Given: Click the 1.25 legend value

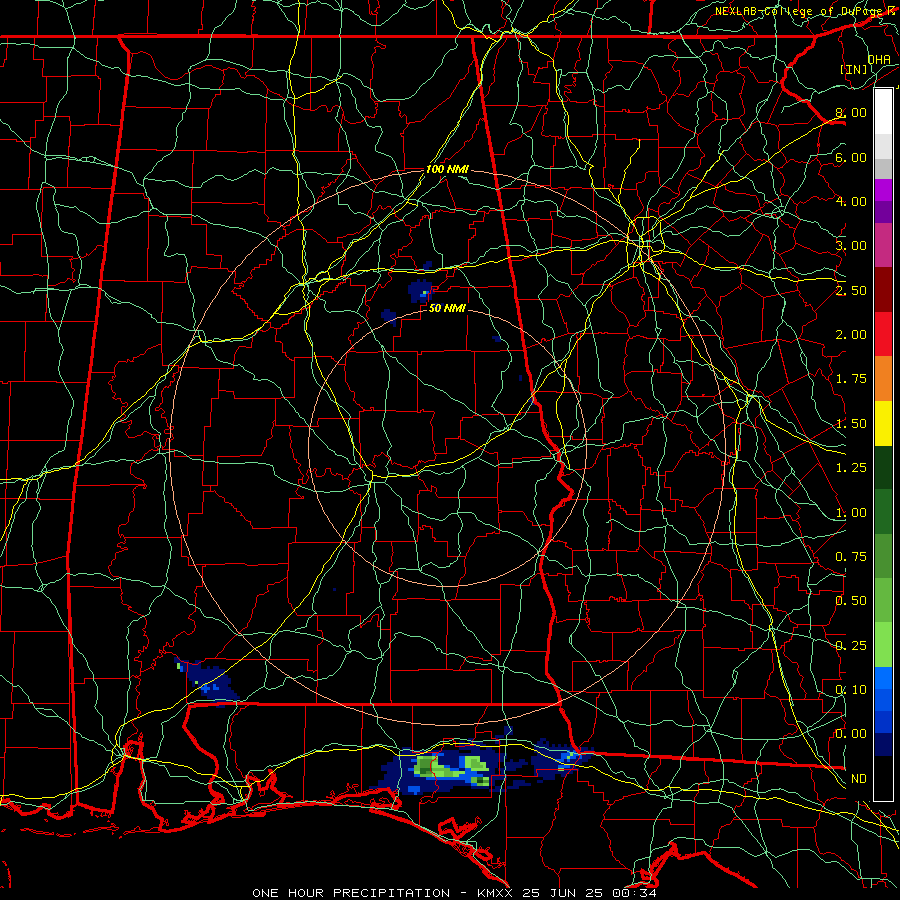Looking at the screenshot, I should pyautogui.click(x=851, y=468).
